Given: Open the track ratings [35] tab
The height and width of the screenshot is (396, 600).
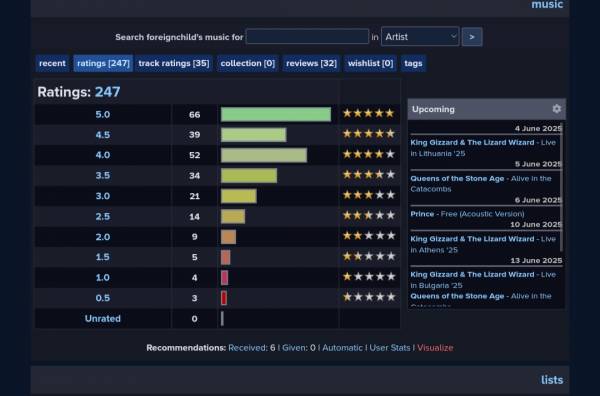Looking at the screenshot, I should coord(174,63).
